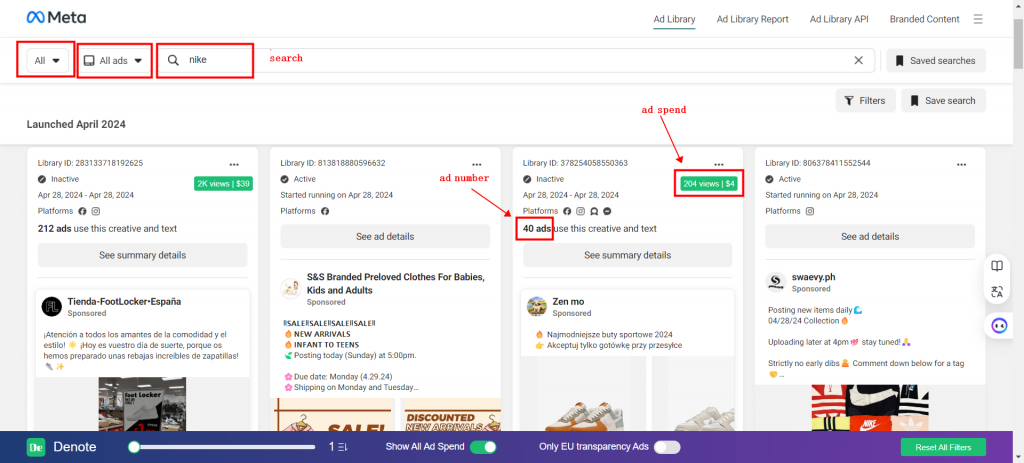Open the hamburger menu beside Branded Content
The height and width of the screenshot is (463, 1024).
[x=978, y=19]
